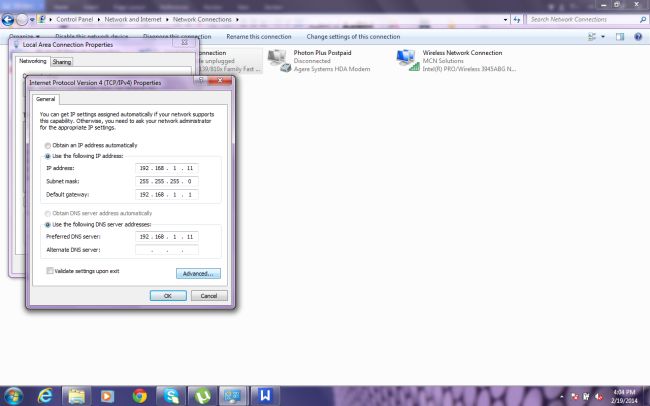Viewport: 650px width, 406px height.
Task: Select Obtain an IP address automatically
Action: pyautogui.click(x=48, y=146)
